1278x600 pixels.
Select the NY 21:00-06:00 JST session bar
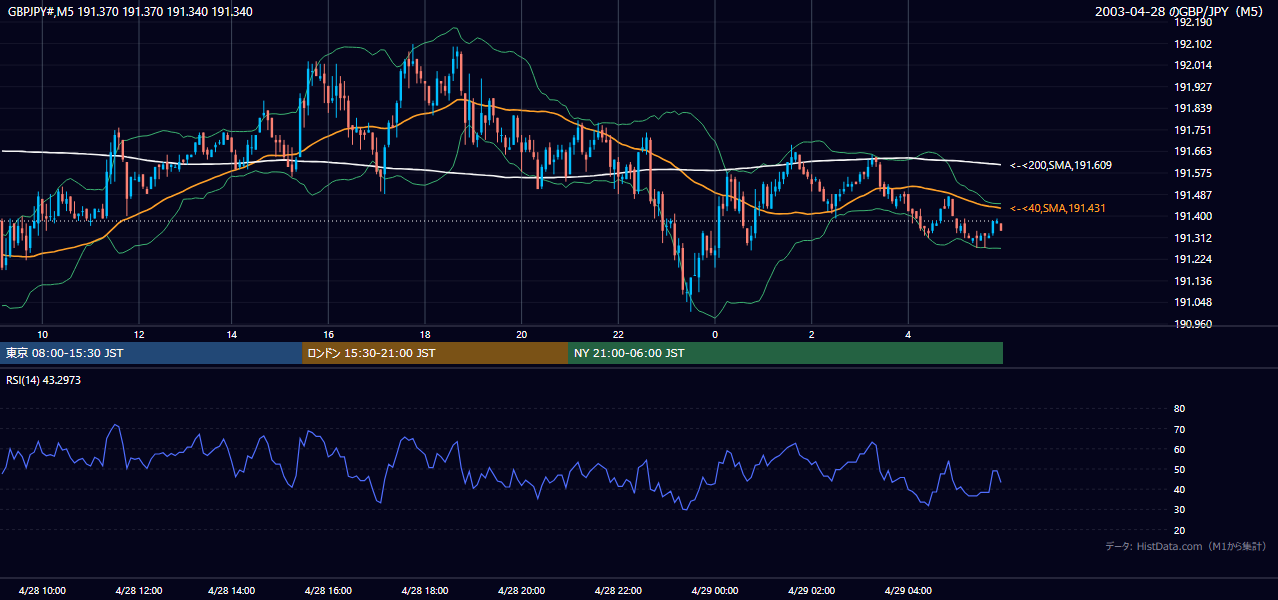click(x=785, y=353)
